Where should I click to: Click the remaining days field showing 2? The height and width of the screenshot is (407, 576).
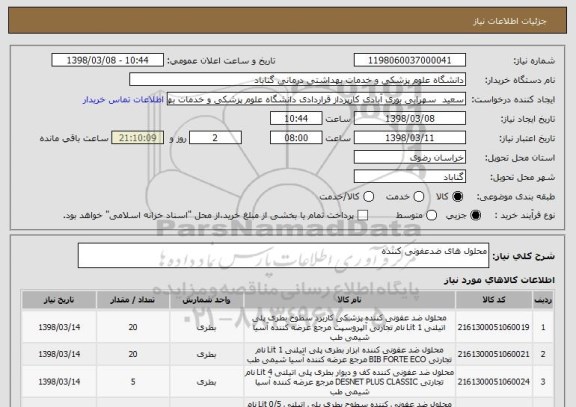click(x=215, y=138)
